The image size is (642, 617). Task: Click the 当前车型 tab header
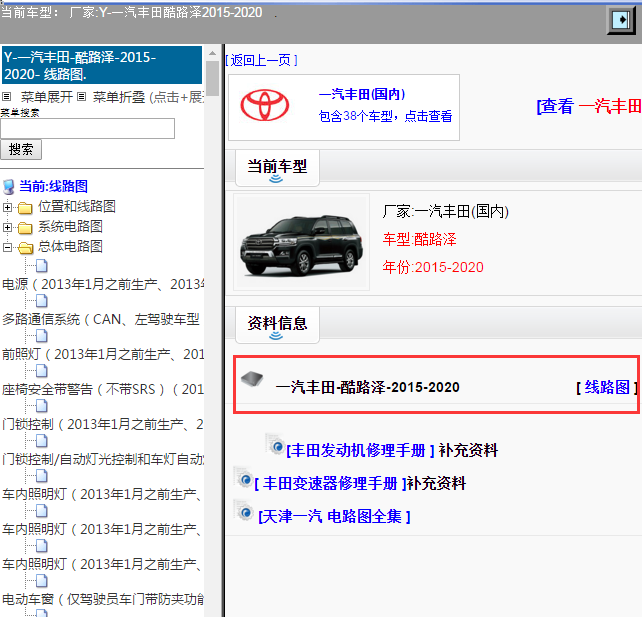coord(277,168)
